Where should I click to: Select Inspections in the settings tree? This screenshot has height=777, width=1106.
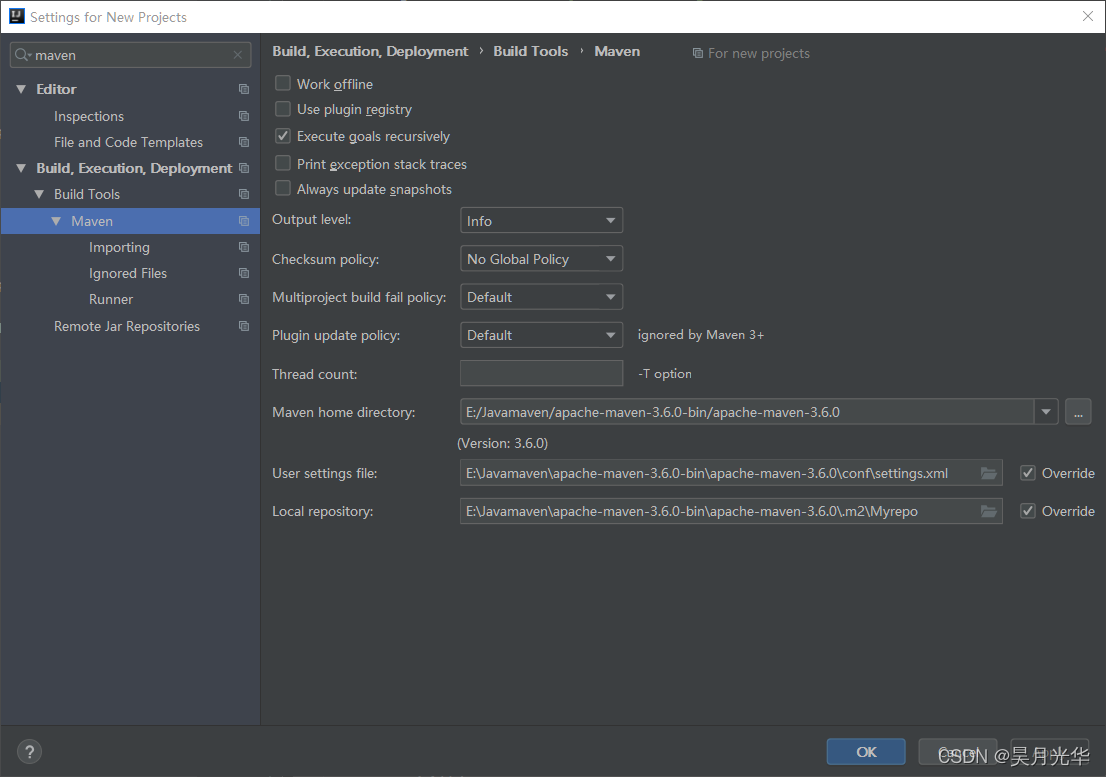[x=89, y=116]
